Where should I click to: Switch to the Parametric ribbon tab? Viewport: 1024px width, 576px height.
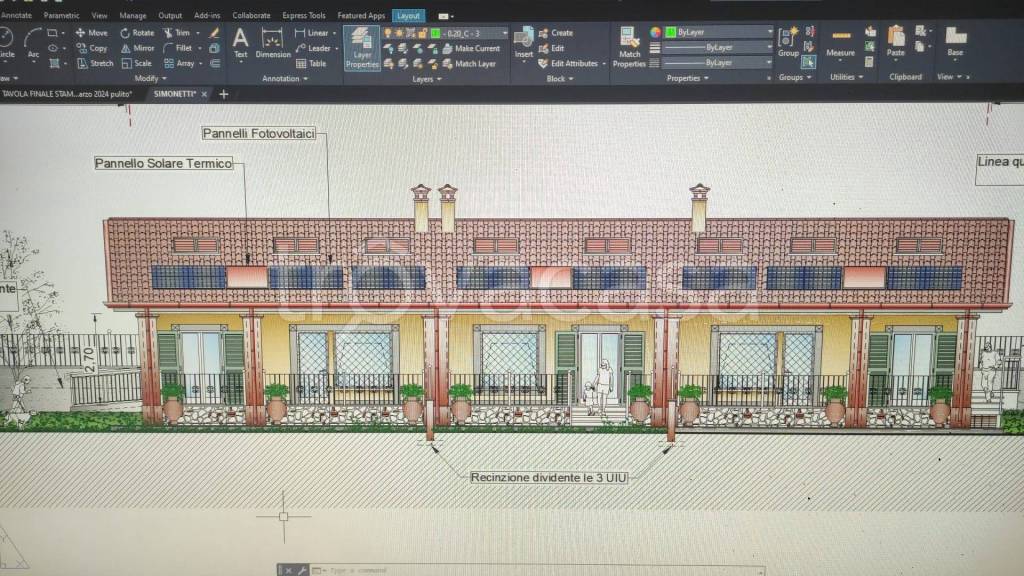tap(61, 16)
